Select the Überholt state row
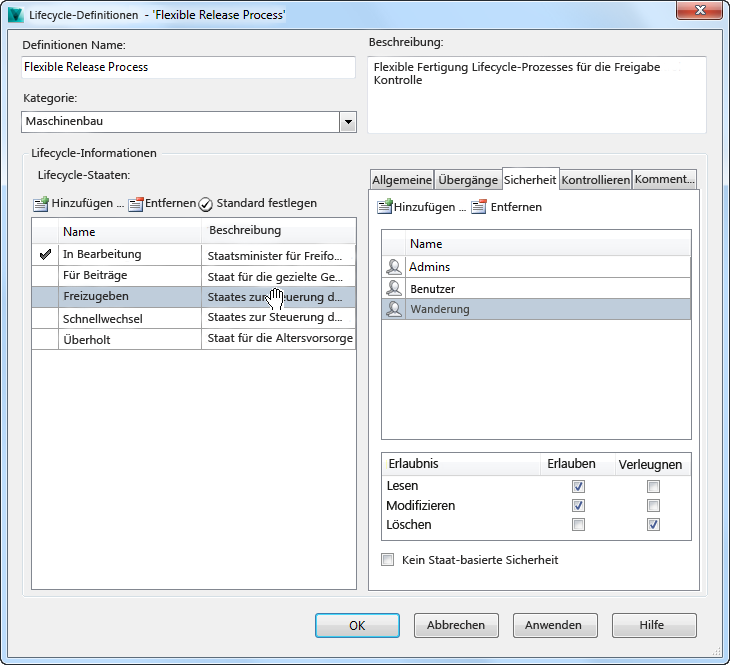The height and width of the screenshot is (665, 730). point(194,339)
